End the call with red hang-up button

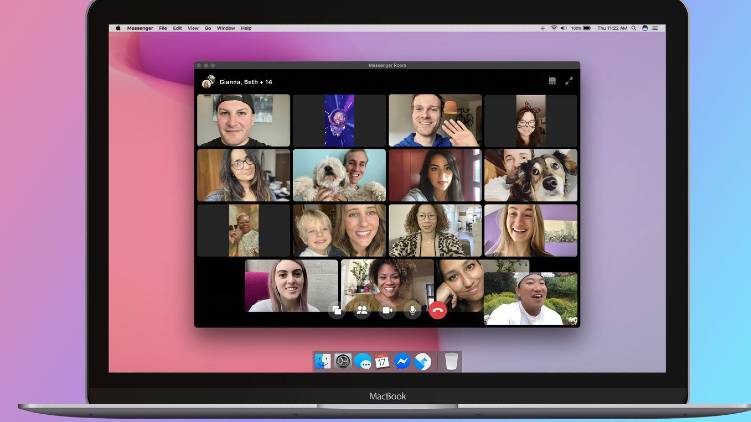[x=438, y=310]
